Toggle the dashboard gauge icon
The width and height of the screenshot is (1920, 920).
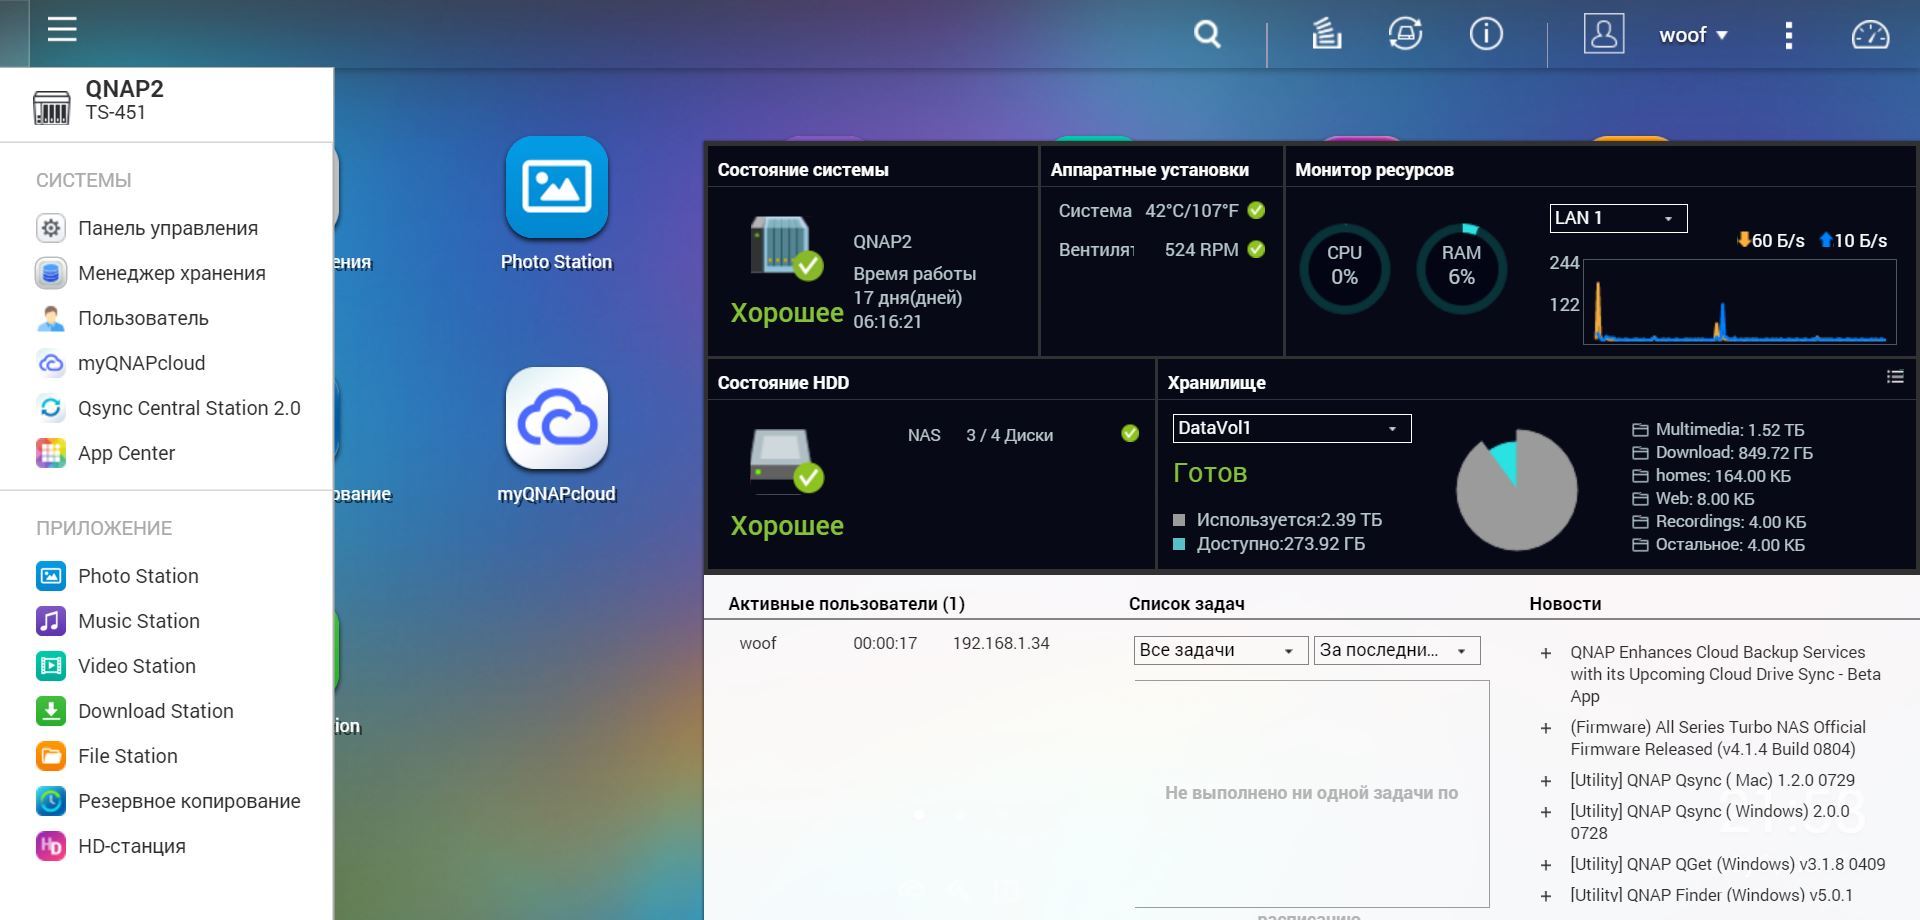[x=1870, y=35]
